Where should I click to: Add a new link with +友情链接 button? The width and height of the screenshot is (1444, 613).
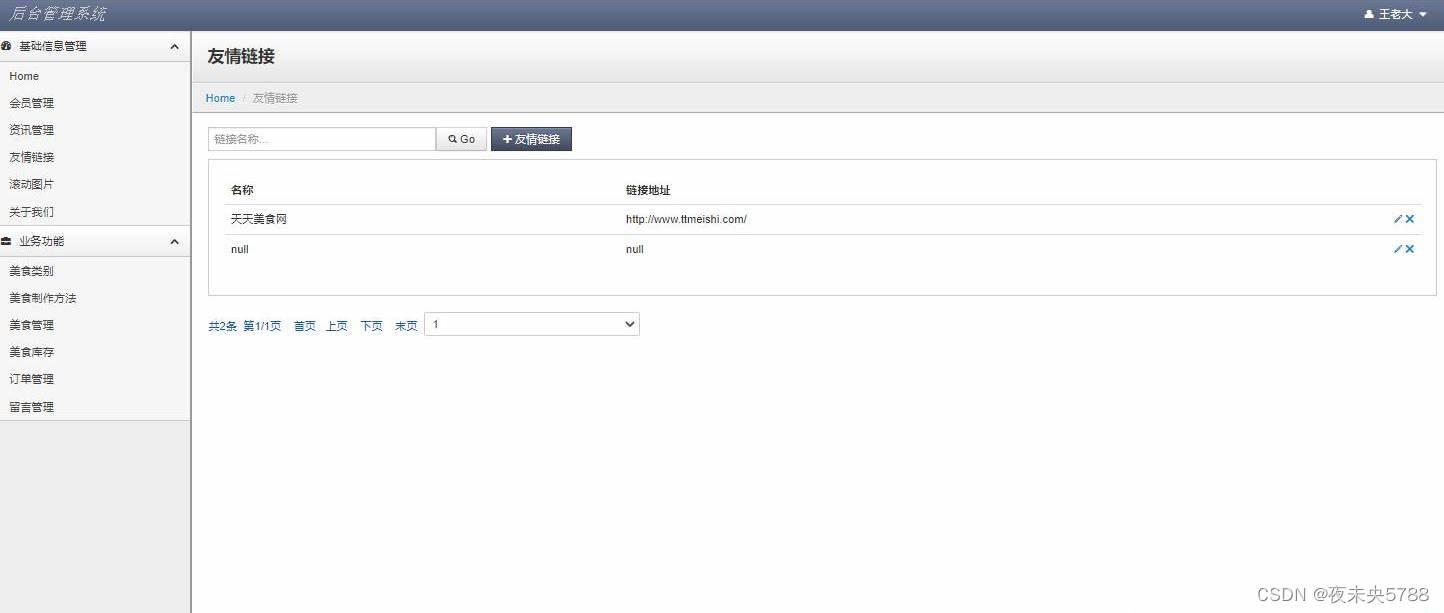point(531,139)
